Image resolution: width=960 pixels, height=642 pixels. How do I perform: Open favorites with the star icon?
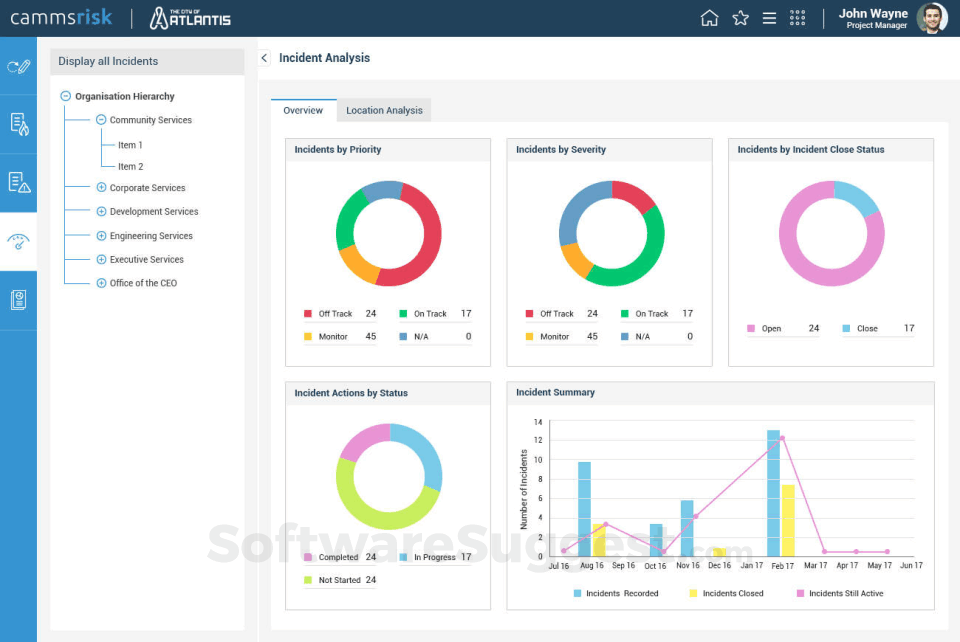(x=740, y=18)
